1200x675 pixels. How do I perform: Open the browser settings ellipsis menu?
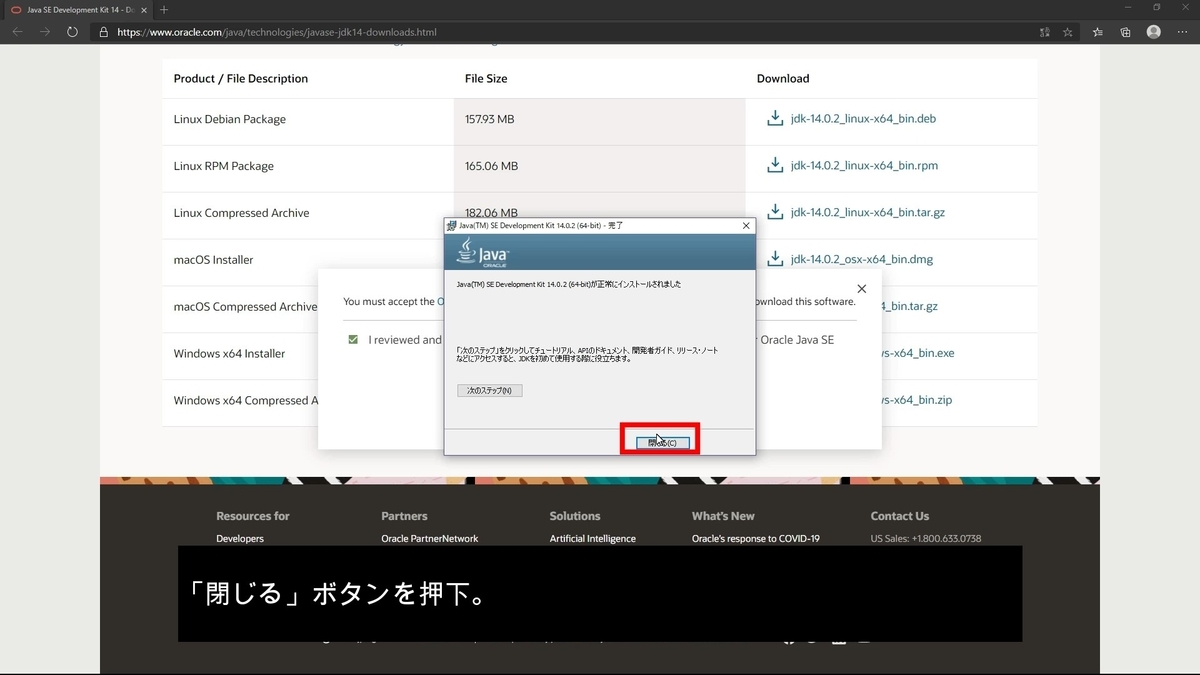1182,32
